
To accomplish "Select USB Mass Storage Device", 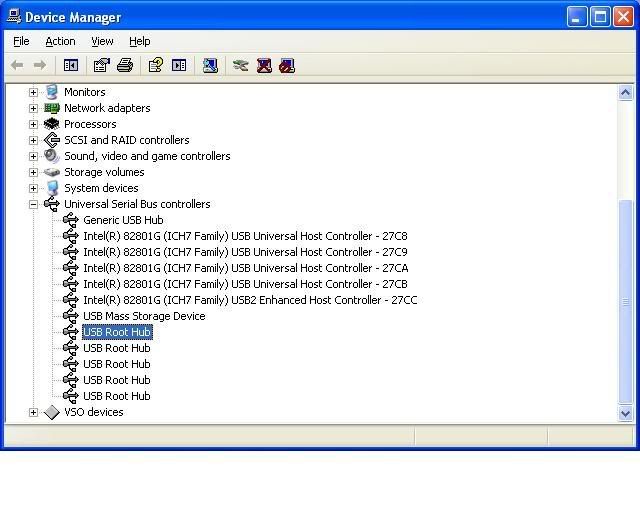I will (144, 316).
